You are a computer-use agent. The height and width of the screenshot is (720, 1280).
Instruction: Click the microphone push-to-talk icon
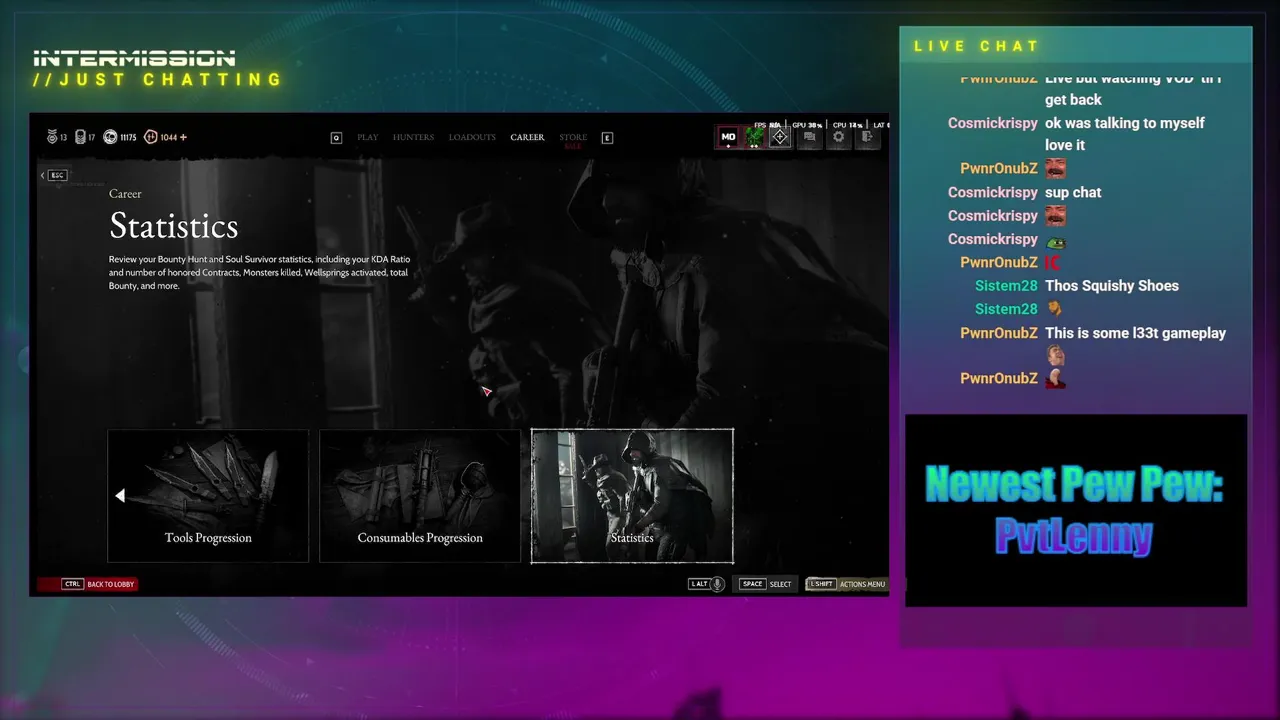click(x=717, y=584)
